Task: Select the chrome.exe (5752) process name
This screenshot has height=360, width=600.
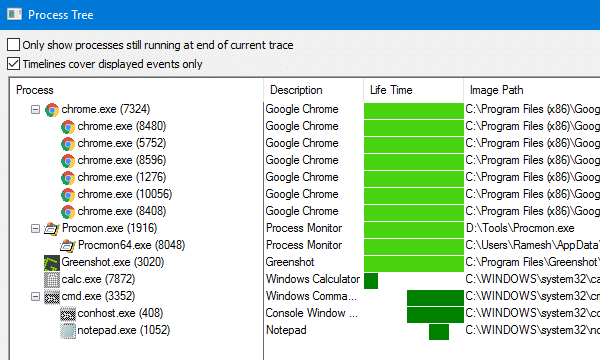Action: [x=122, y=143]
